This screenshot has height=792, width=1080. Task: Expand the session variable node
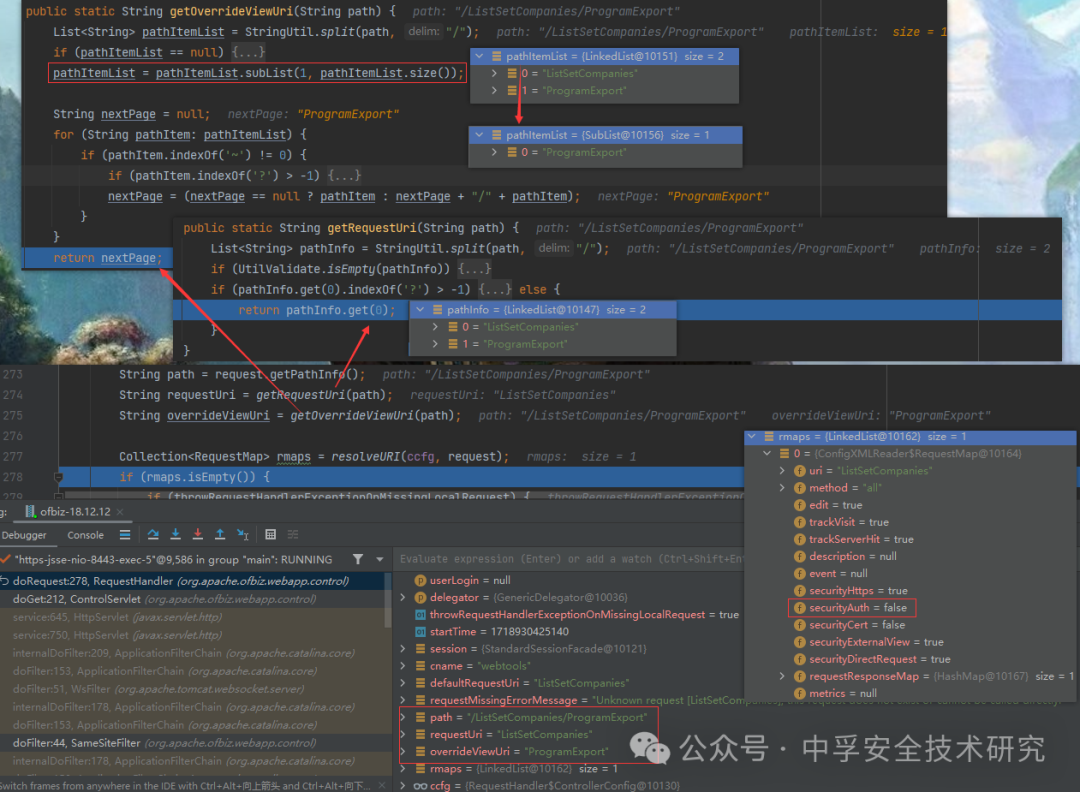(403, 649)
